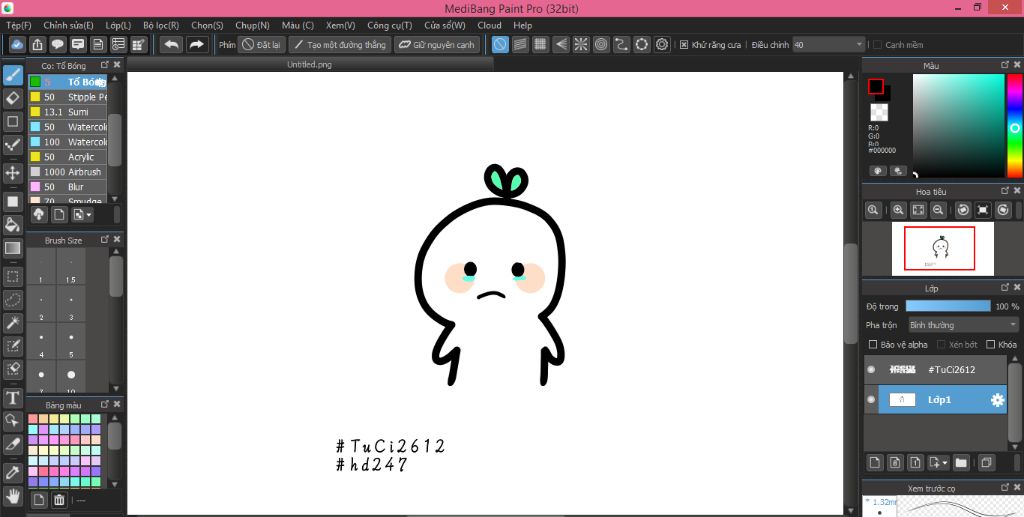Screen dimensions: 1024x517
Task: Select the rectangular Select tool
Action: click(x=12, y=276)
